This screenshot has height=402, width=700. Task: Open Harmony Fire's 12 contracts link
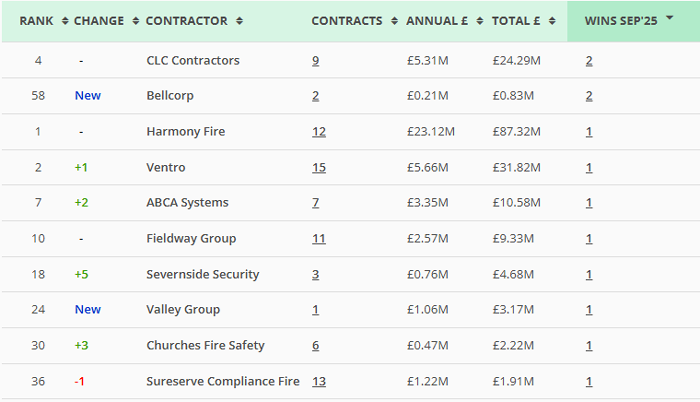pyautogui.click(x=319, y=131)
